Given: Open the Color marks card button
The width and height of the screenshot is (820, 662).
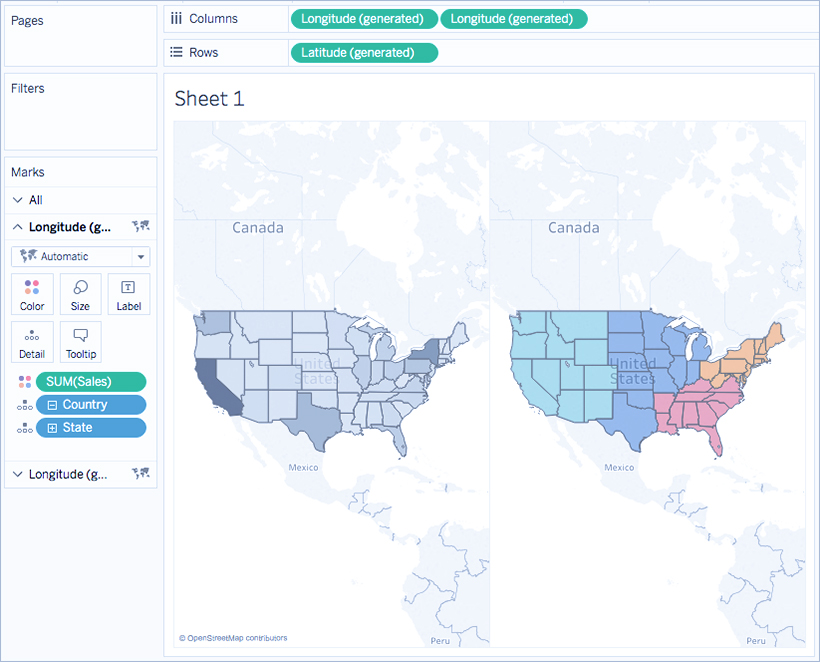Looking at the screenshot, I should 32,294.
